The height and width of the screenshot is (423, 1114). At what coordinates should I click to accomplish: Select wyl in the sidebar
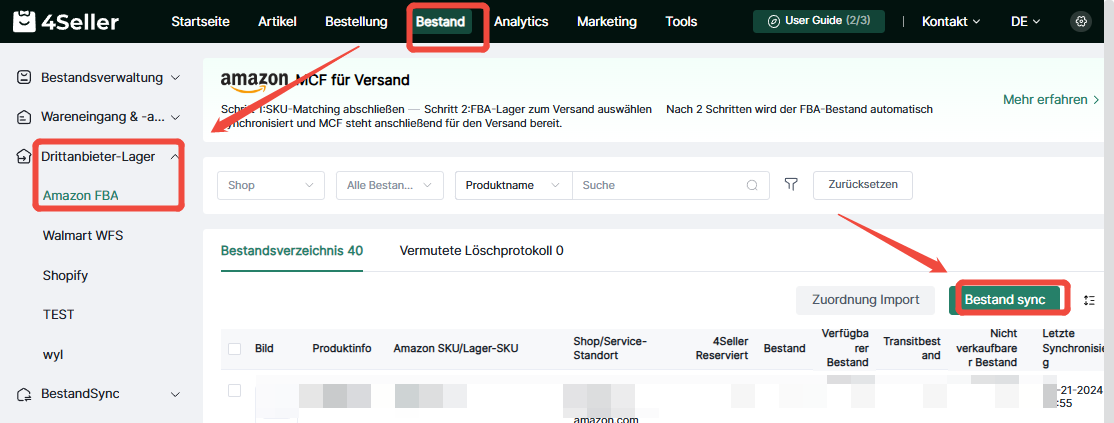point(54,354)
